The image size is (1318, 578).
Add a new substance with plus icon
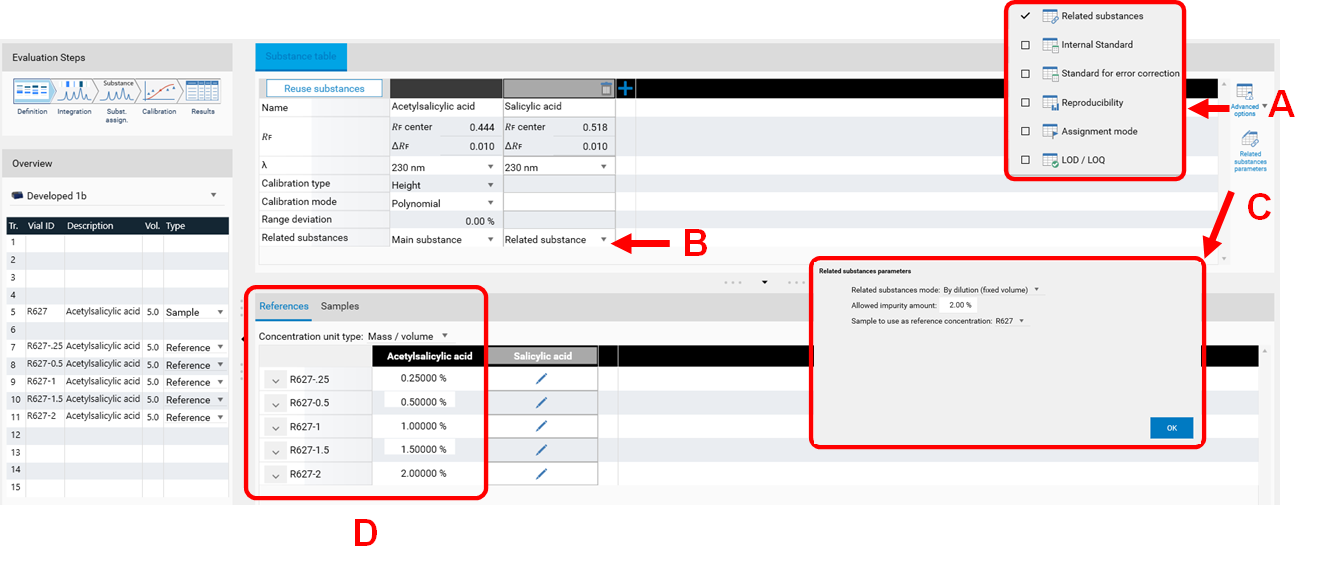tap(626, 89)
